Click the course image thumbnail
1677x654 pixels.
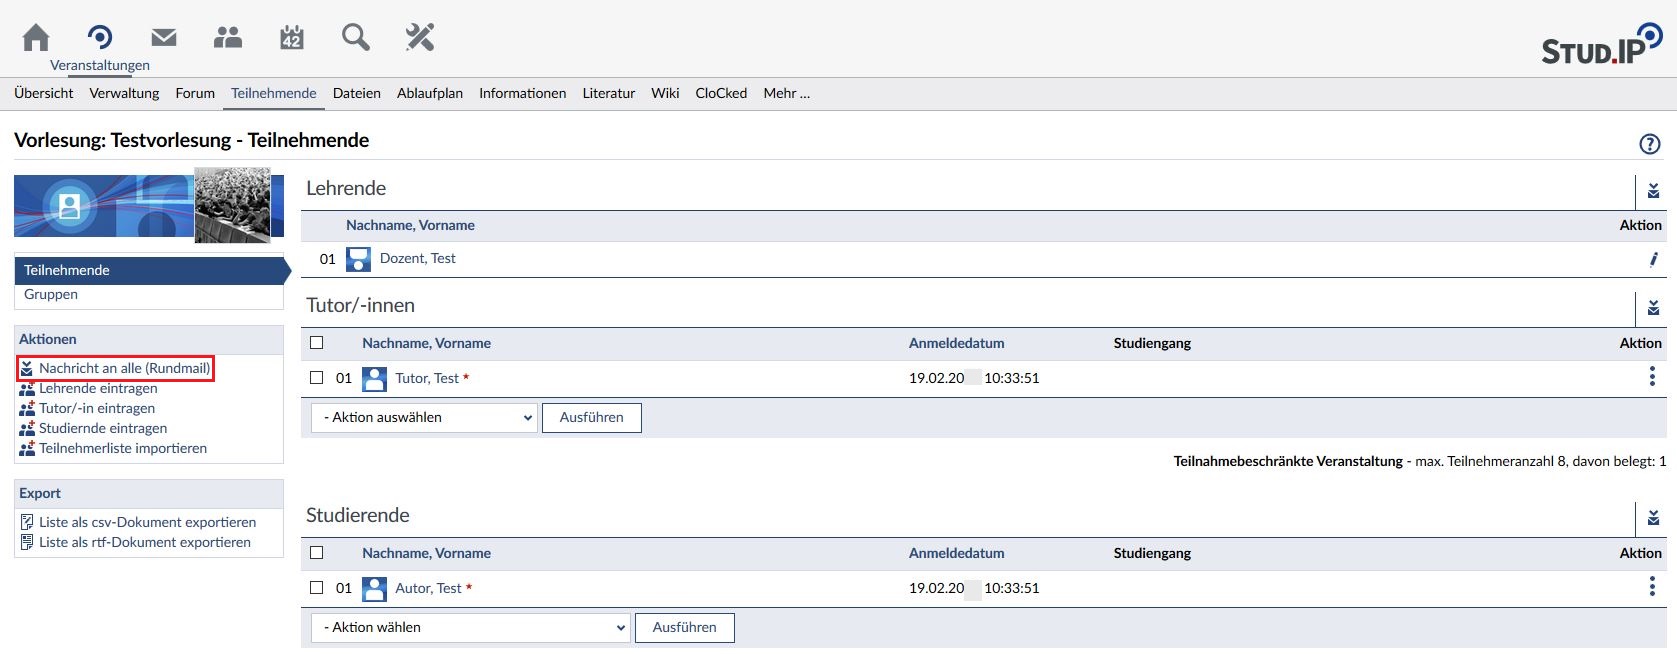point(232,205)
